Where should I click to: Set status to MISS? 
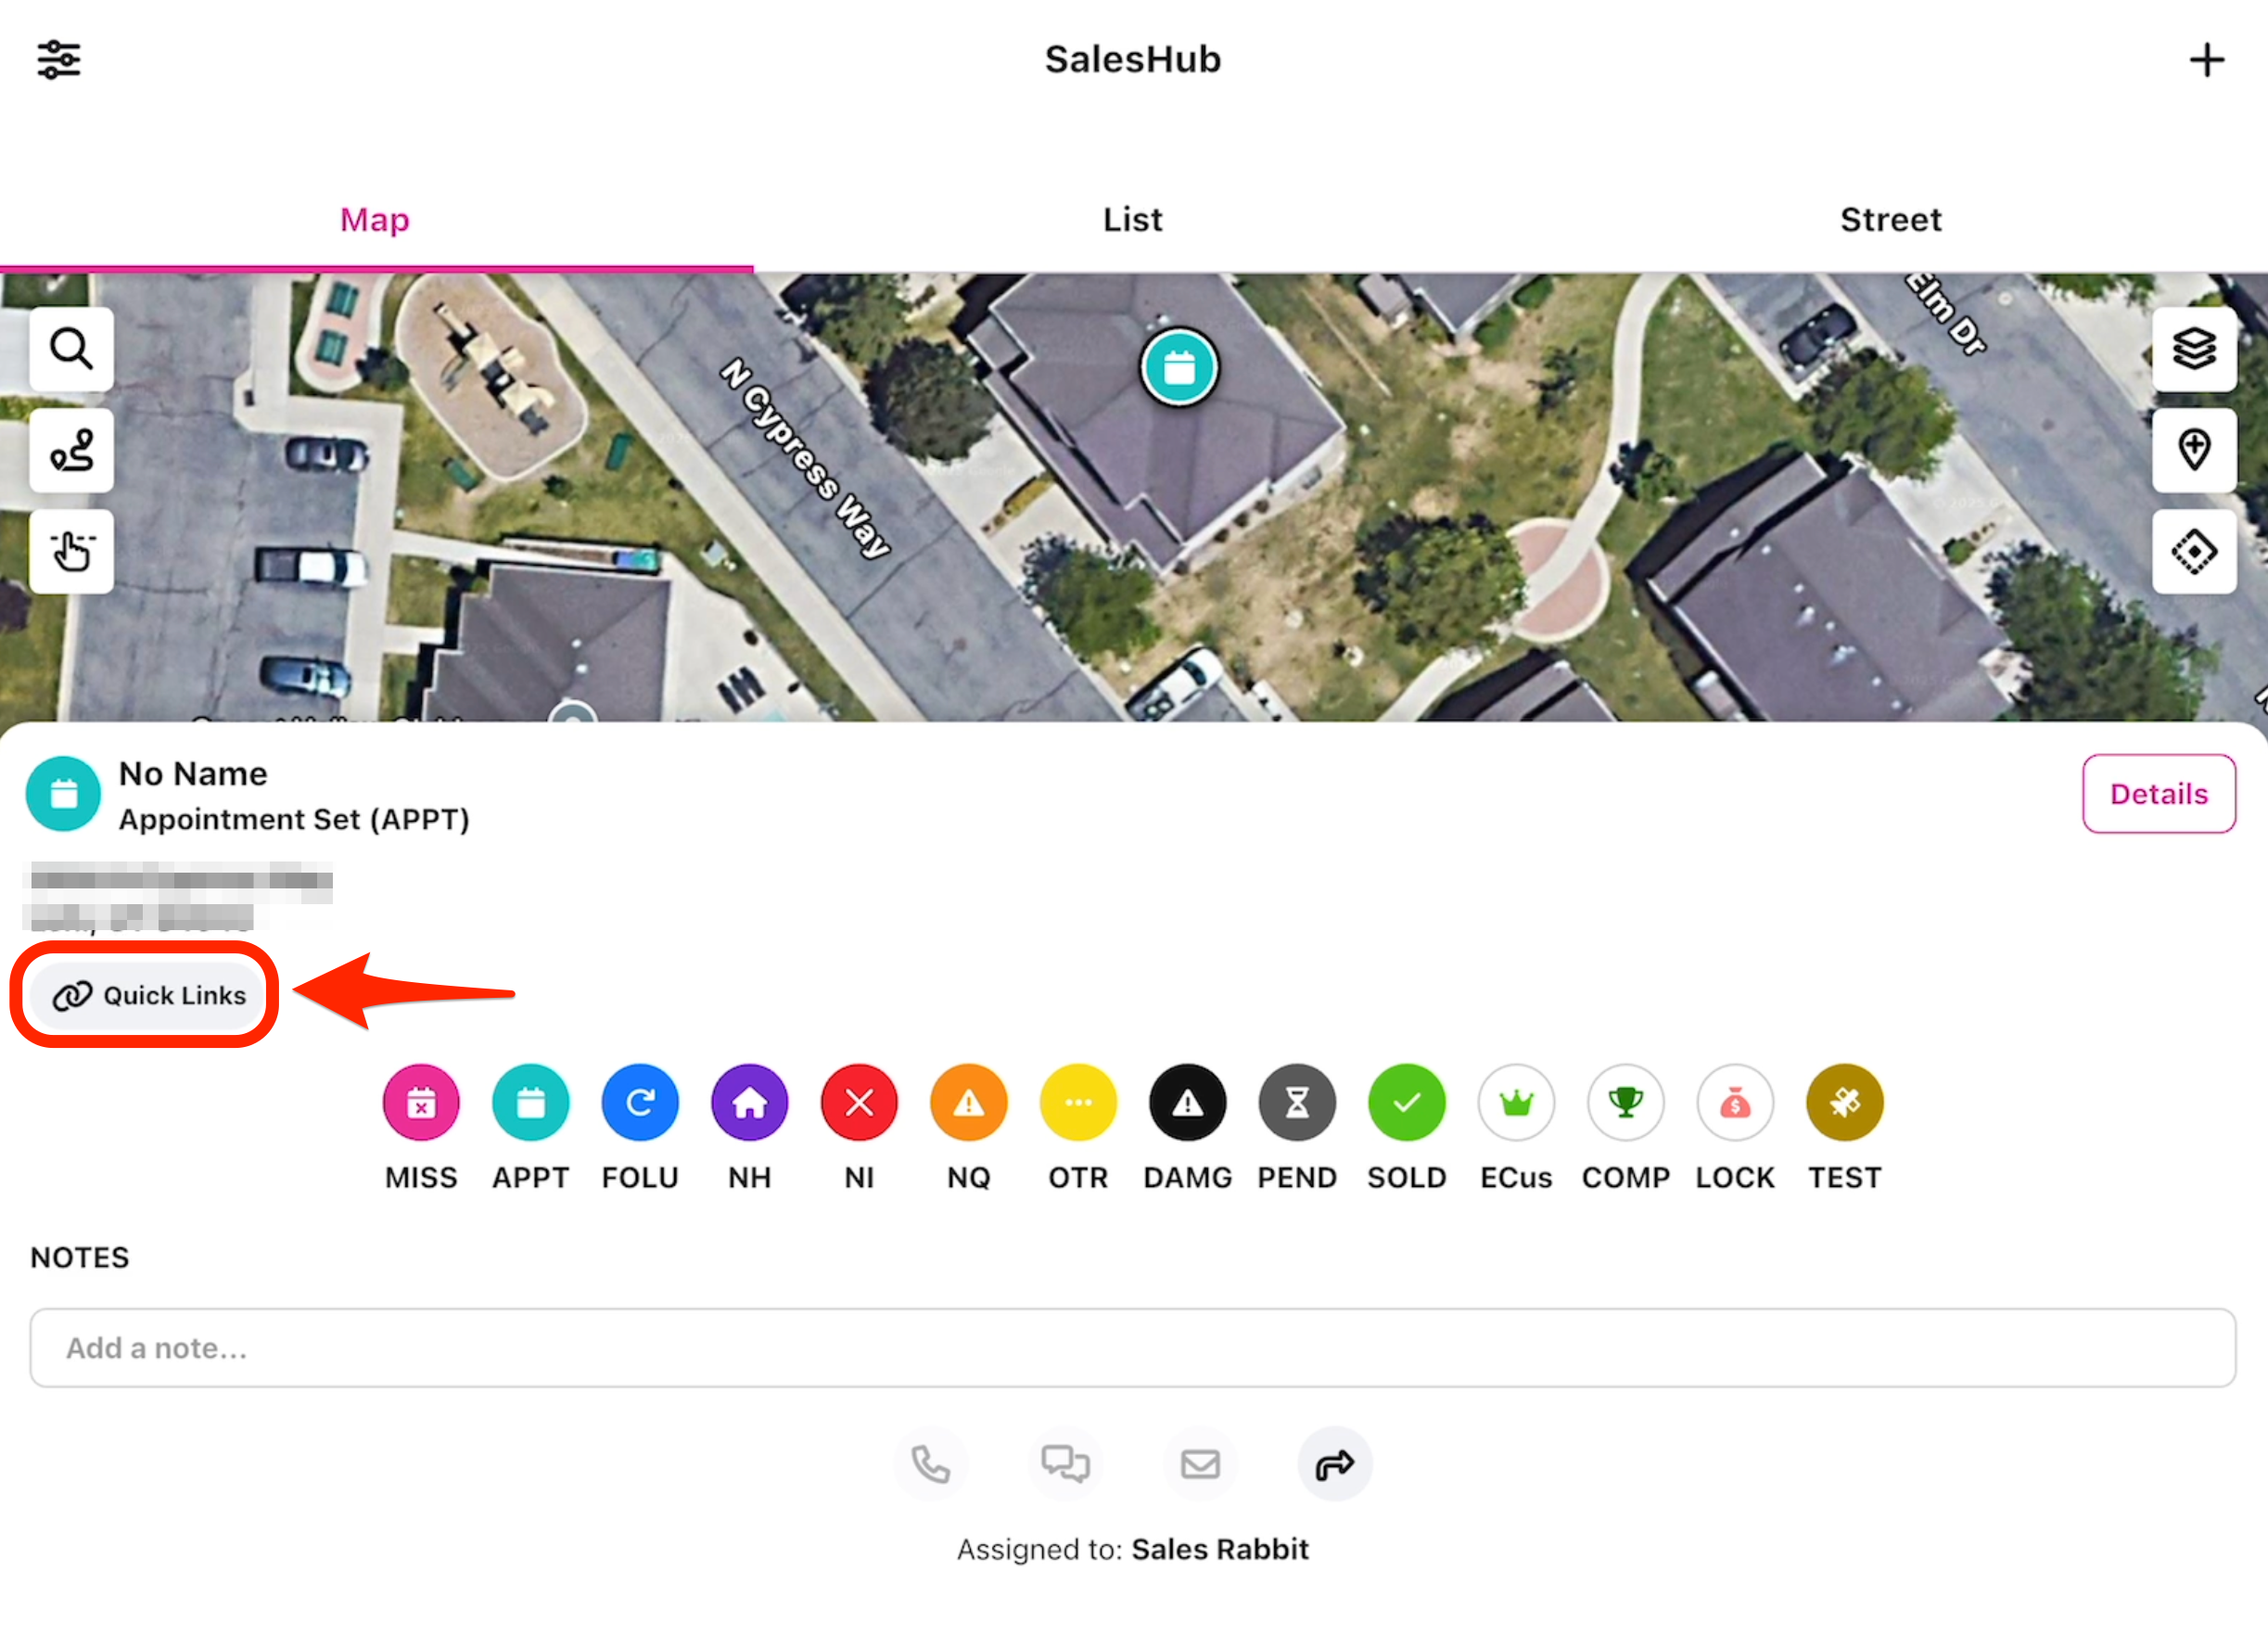421,1102
